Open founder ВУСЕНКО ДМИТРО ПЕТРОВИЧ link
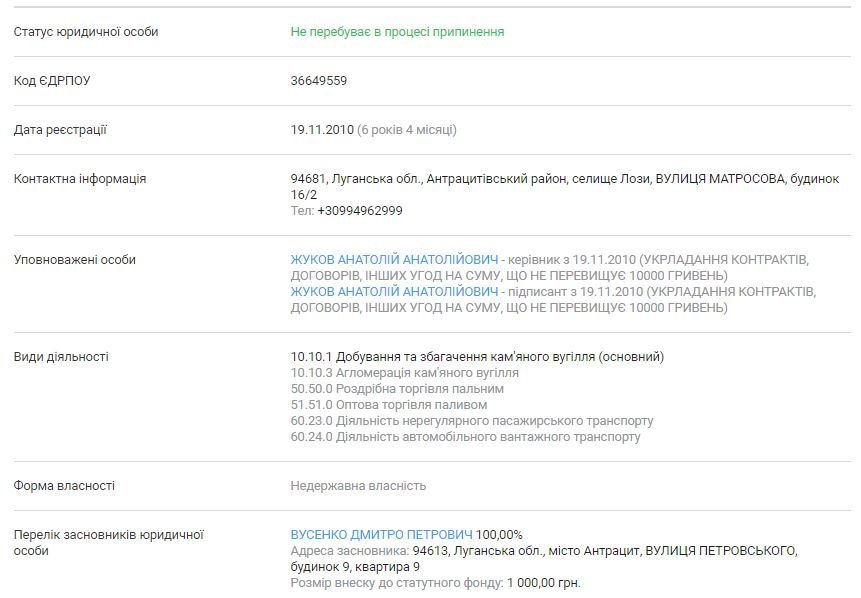This screenshot has height=598, width=861. click(x=381, y=535)
